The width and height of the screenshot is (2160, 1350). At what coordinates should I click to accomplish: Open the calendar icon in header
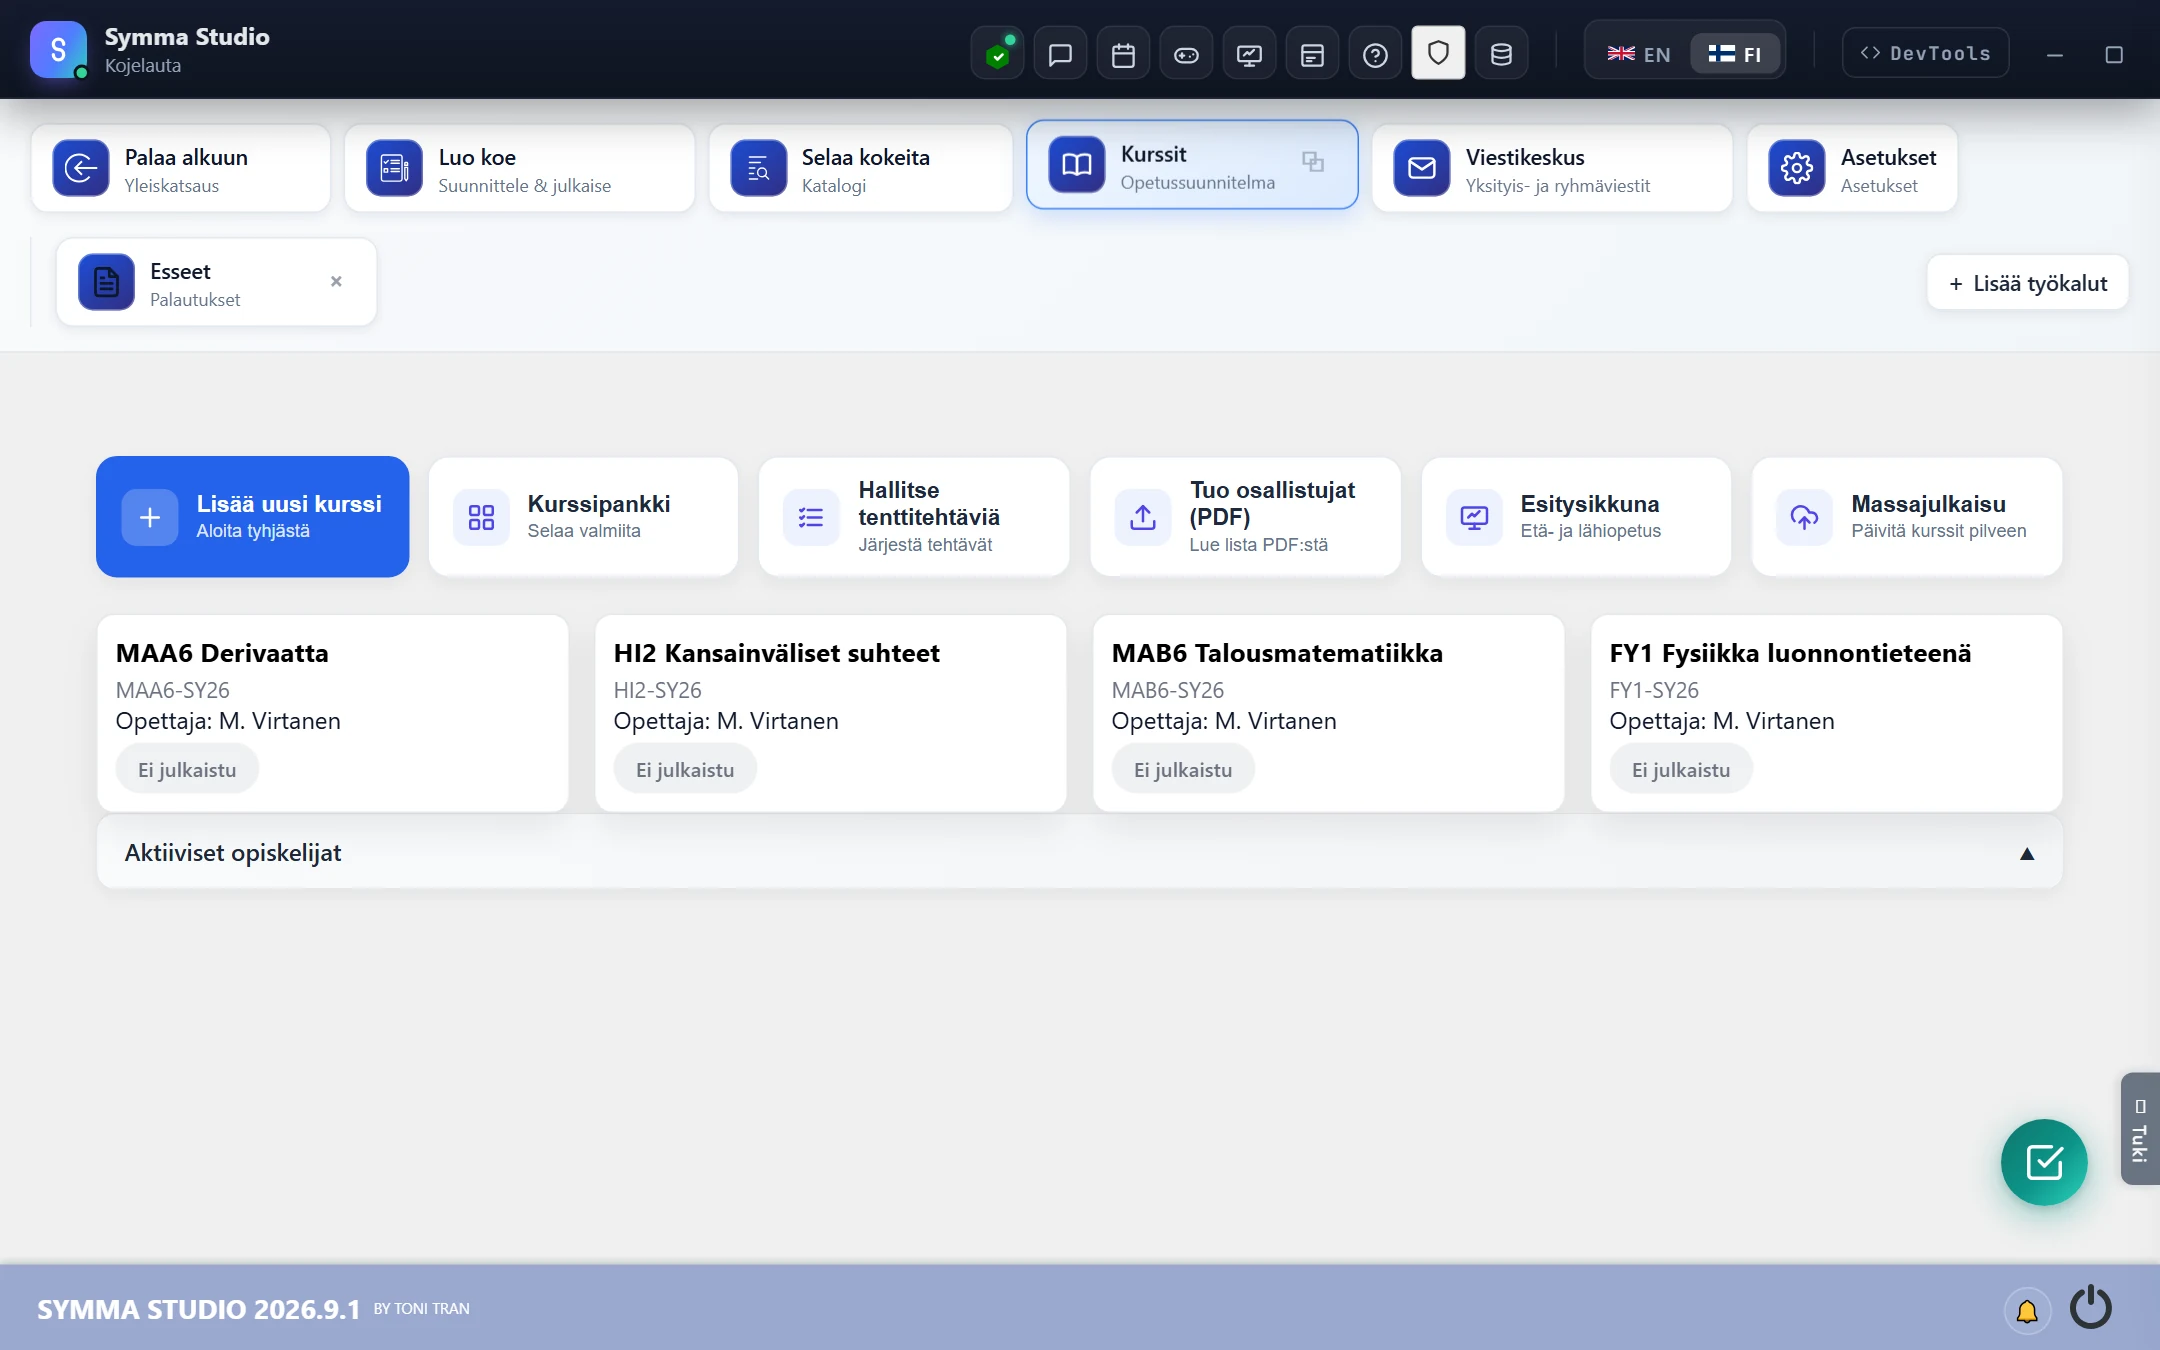(1123, 54)
